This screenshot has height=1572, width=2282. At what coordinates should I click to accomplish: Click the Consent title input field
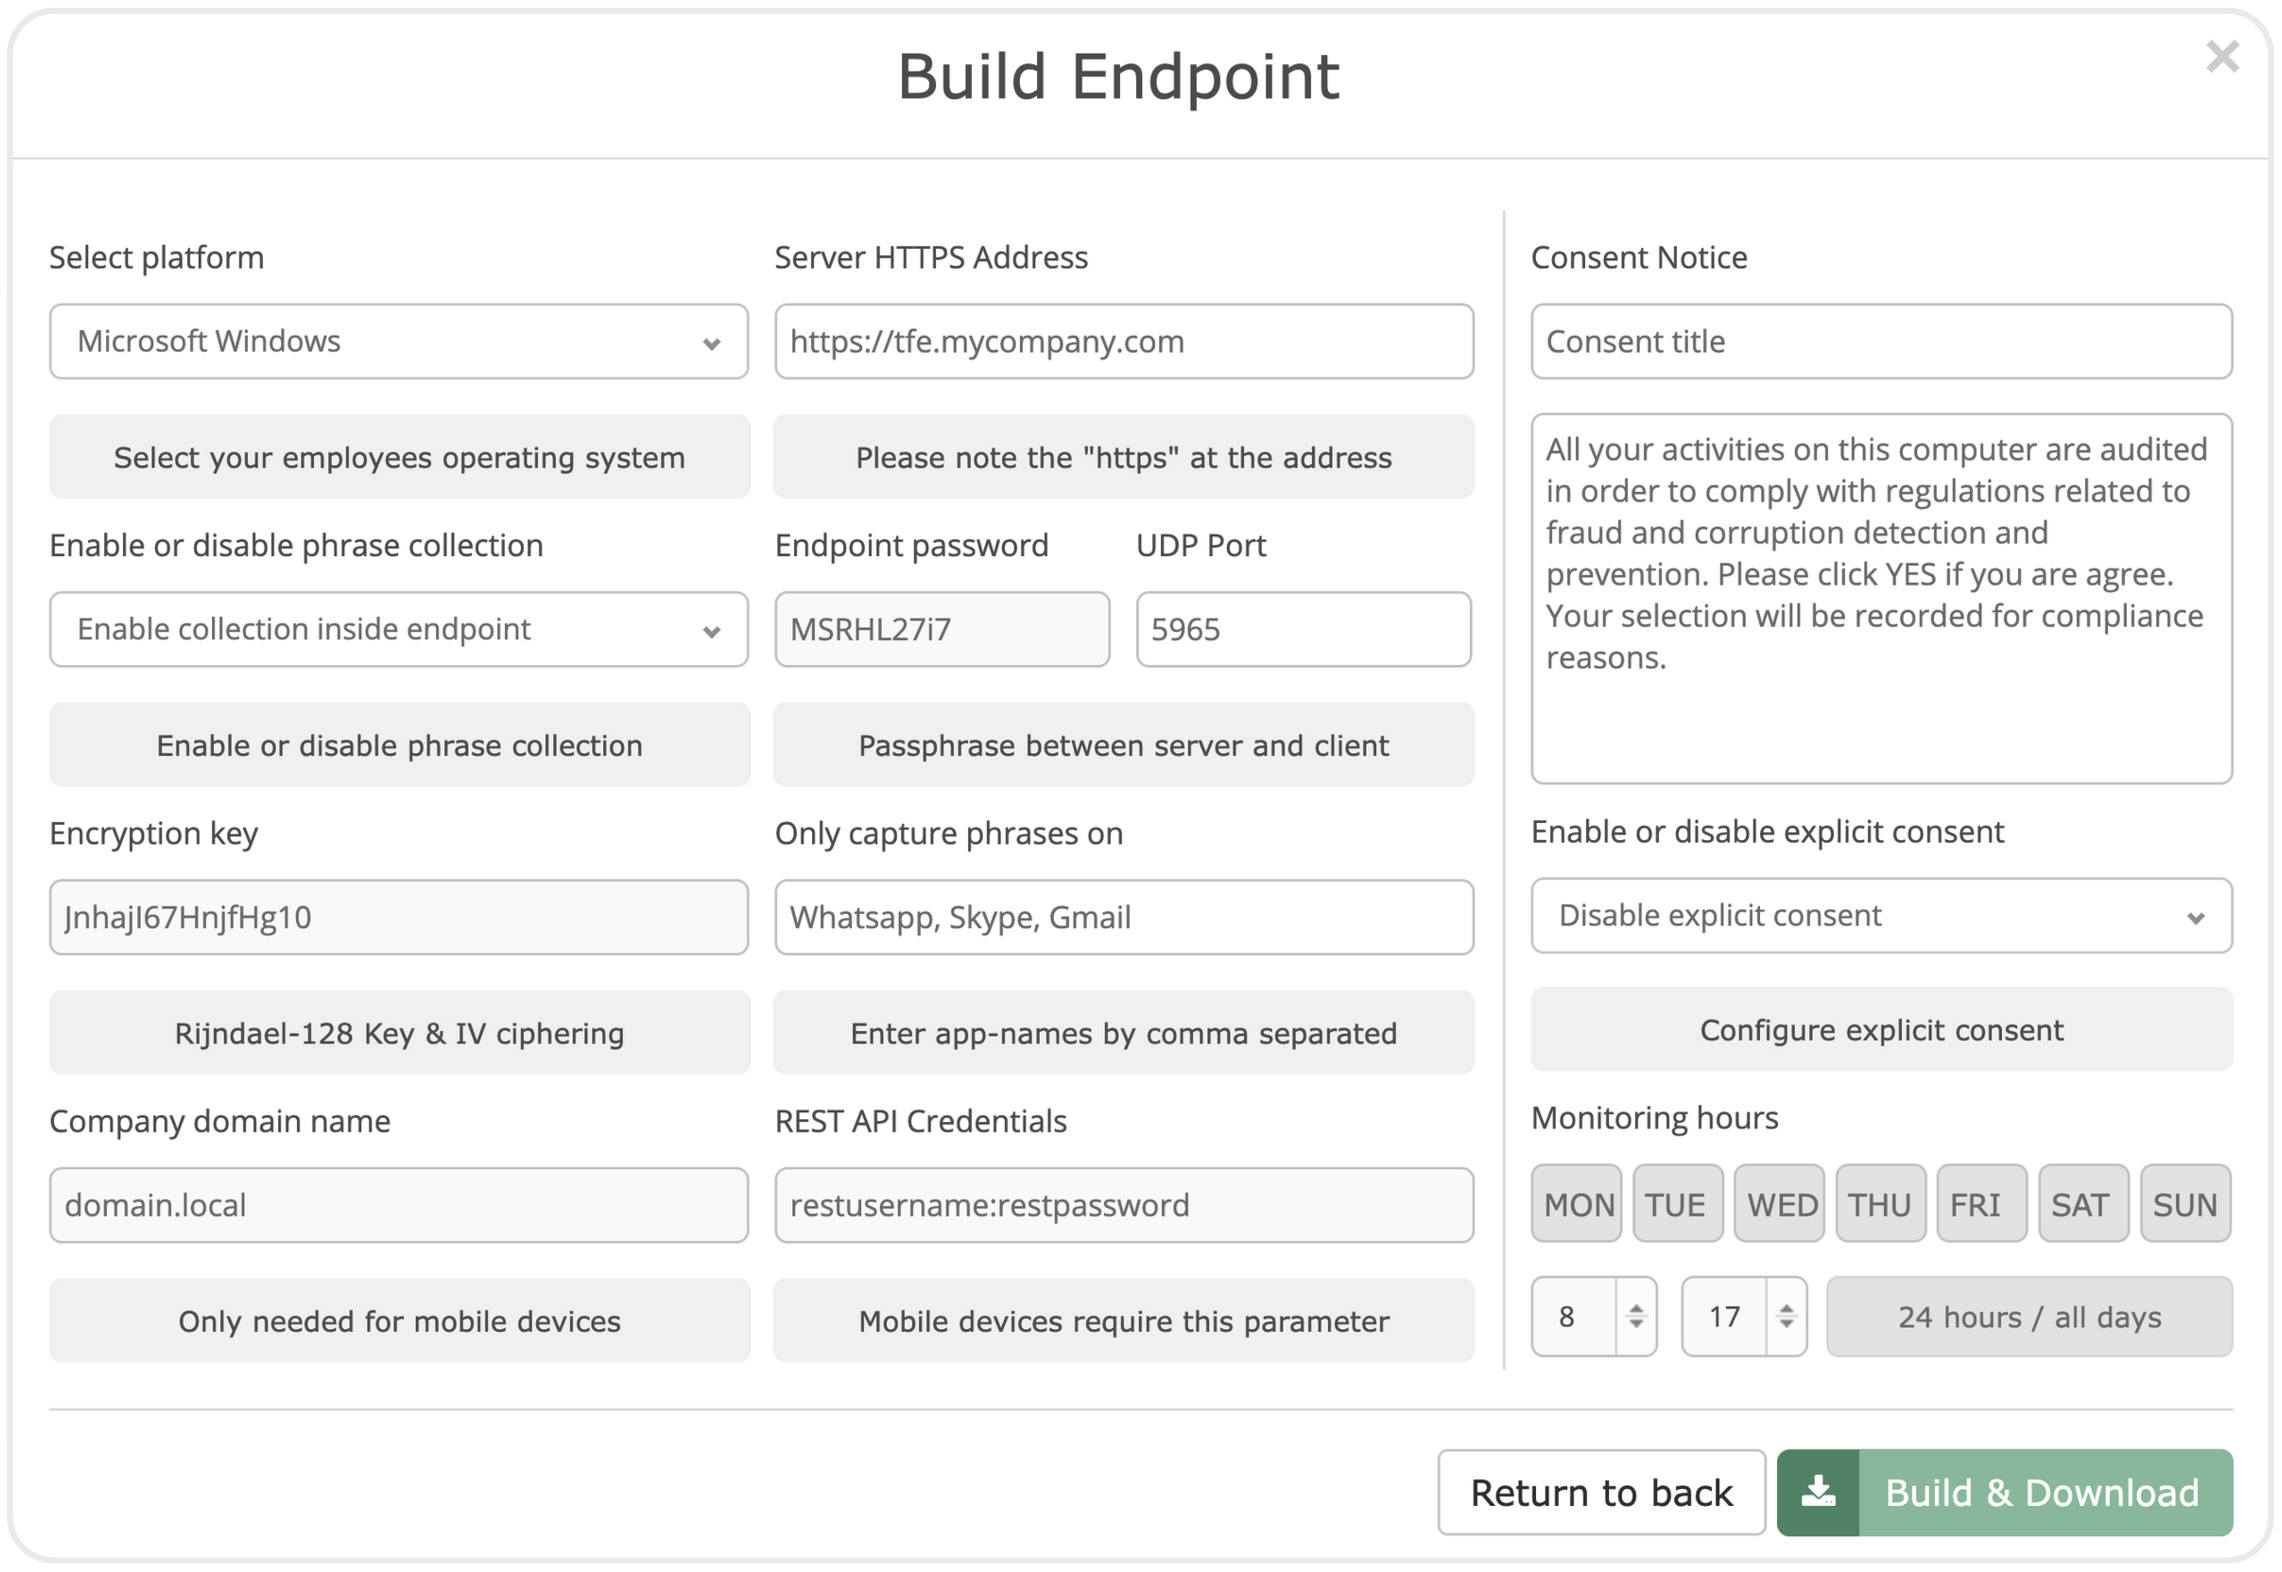(x=1881, y=341)
